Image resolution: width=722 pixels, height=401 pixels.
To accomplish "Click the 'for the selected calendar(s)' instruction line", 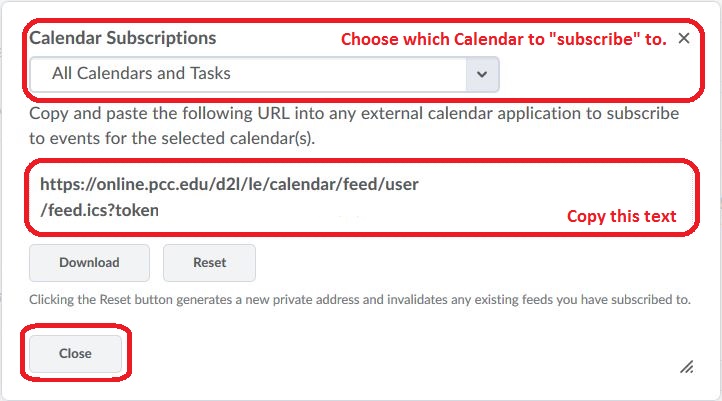I will click(x=172, y=138).
